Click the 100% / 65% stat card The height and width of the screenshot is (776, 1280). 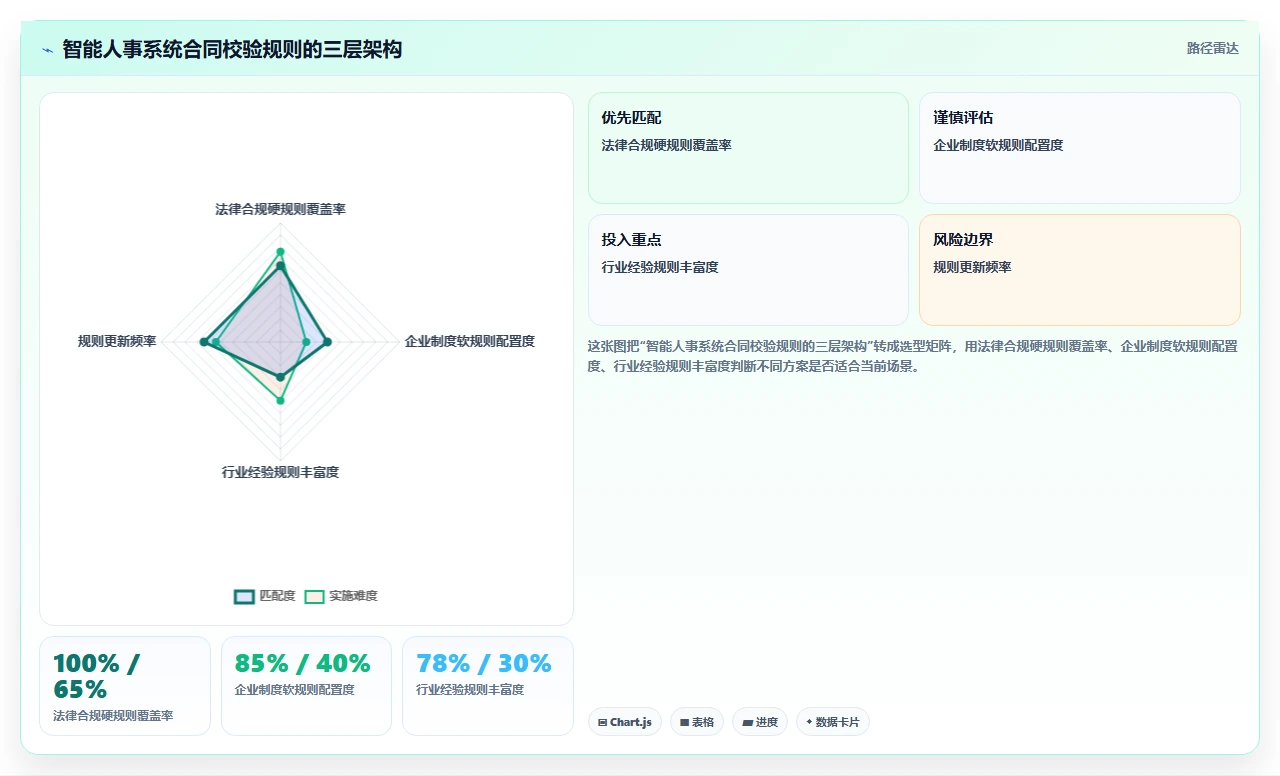point(125,686)
